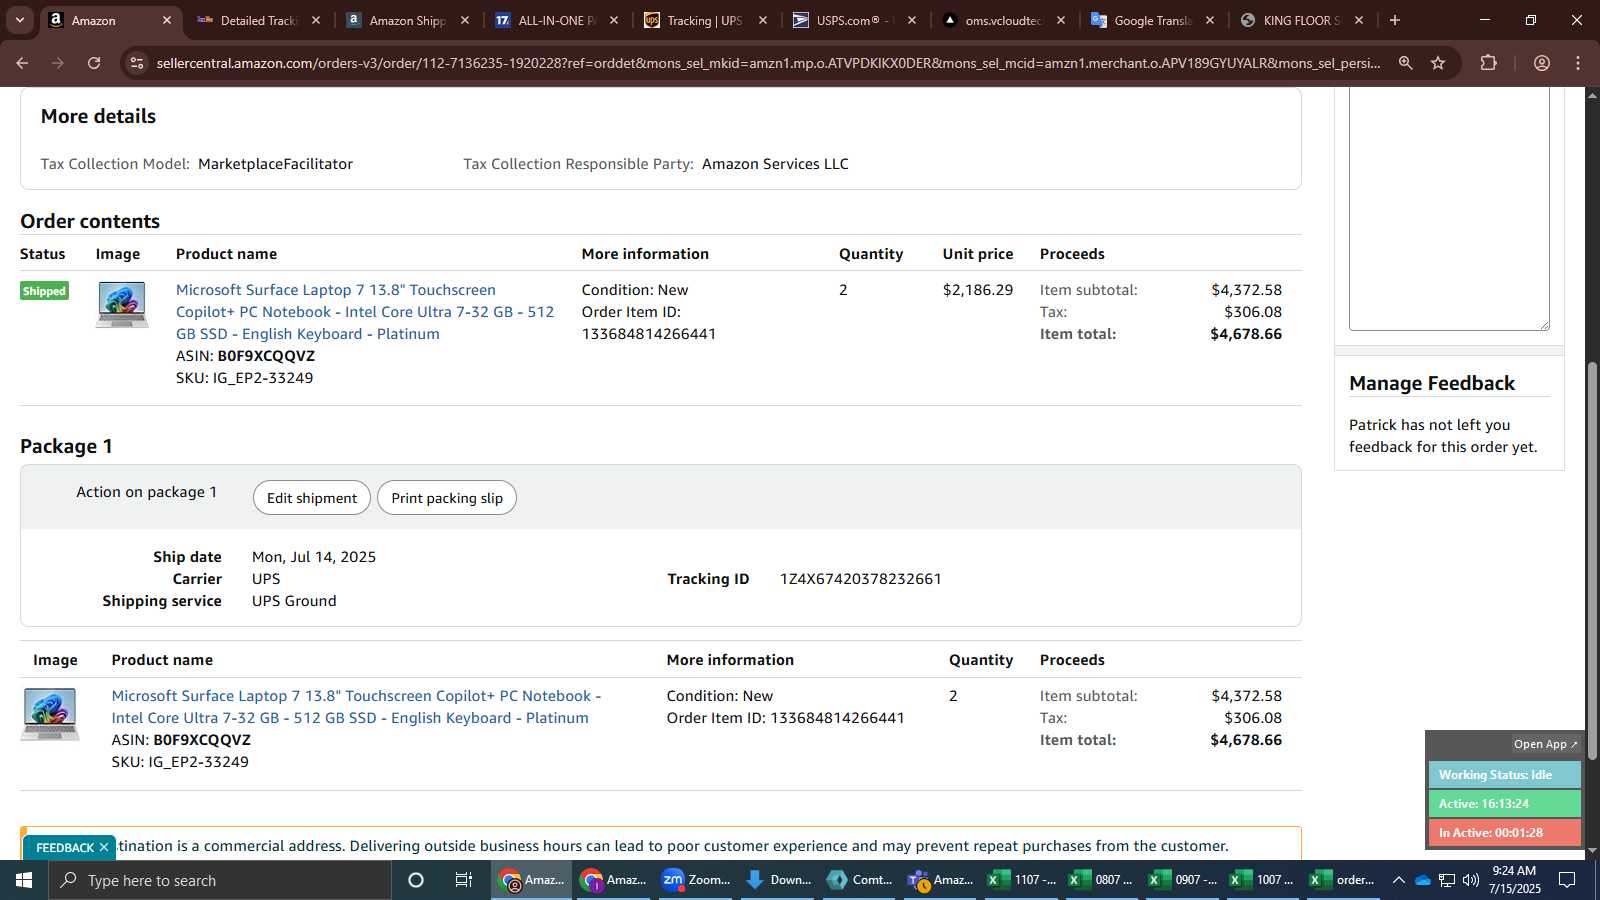Click the SKU IG_EP2-33249 in Order contents
This screenshot has width=1600, height=900.
(x=263, y=378)
